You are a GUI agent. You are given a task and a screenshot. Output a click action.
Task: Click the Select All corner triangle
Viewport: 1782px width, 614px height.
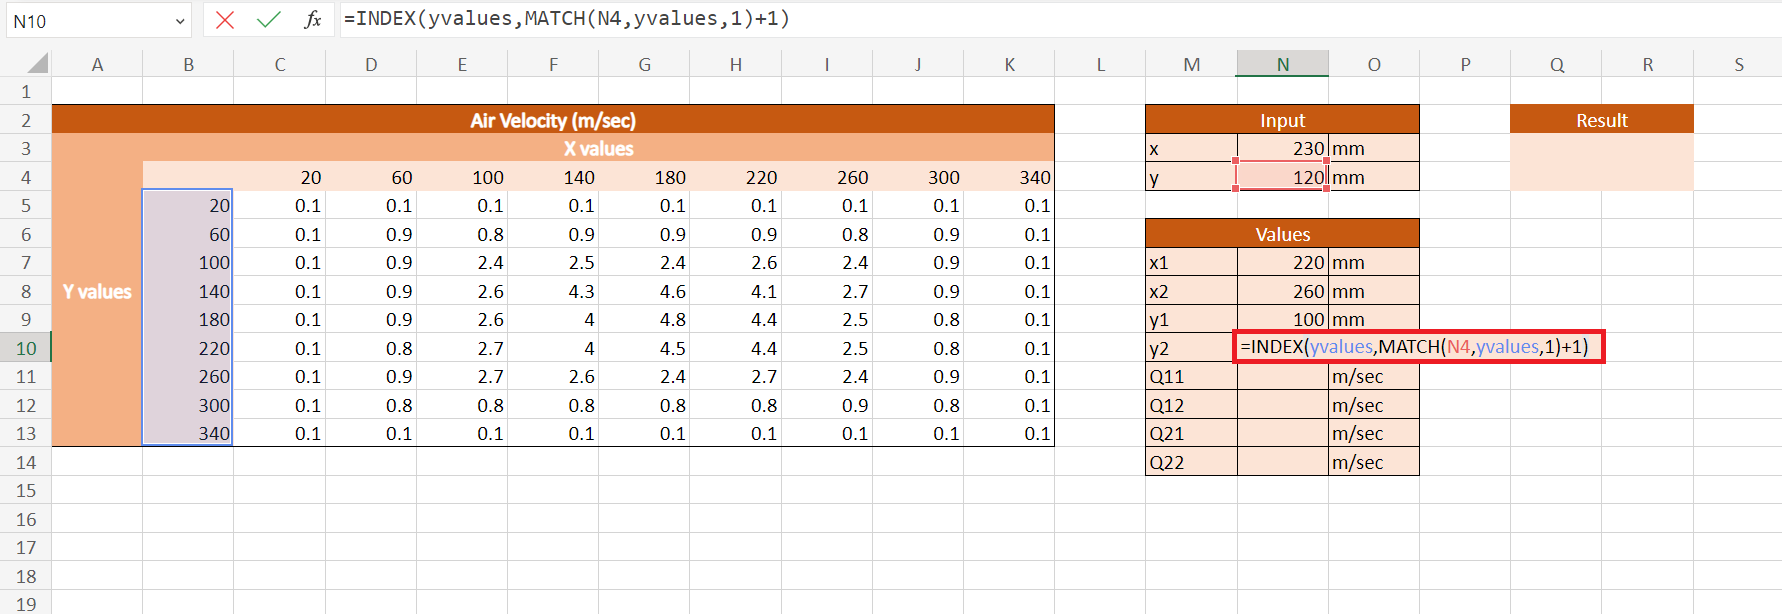point(37,64)
